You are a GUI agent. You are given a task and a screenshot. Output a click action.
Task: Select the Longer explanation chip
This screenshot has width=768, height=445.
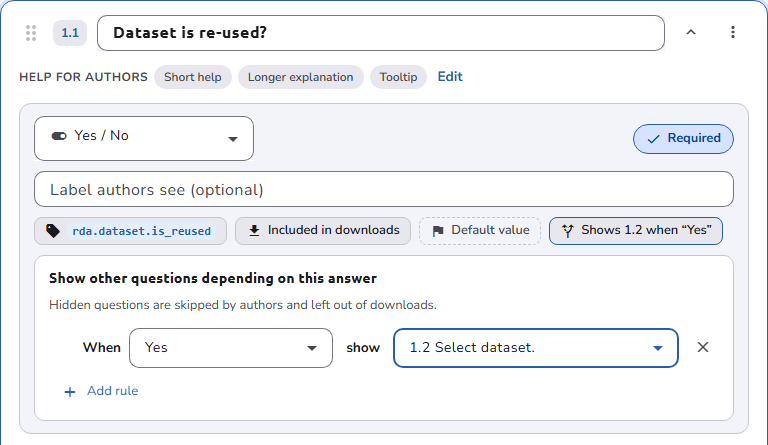coord(300,77)
